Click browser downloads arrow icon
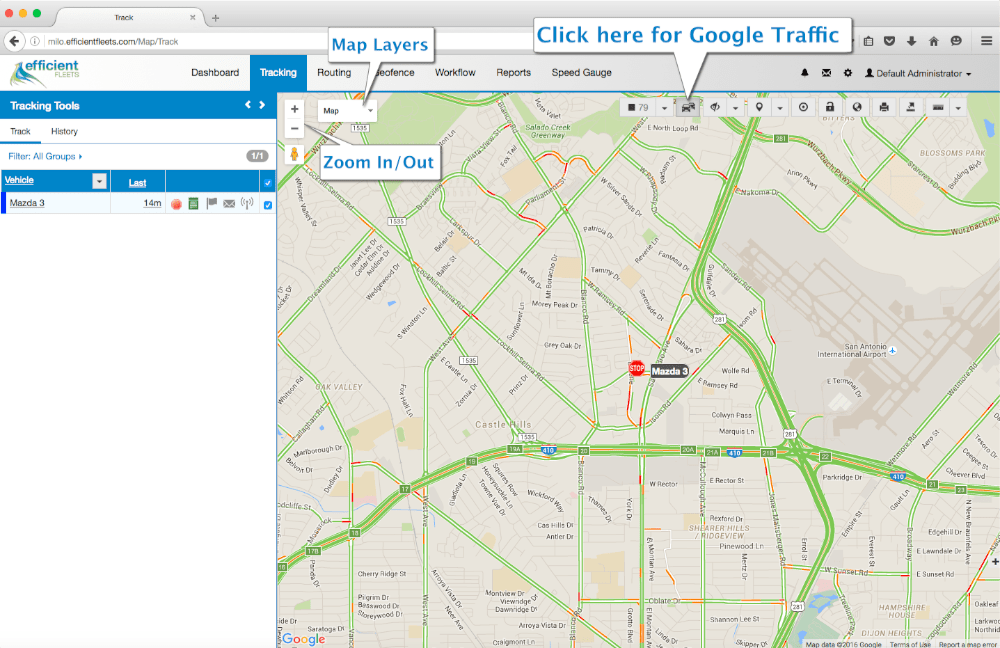This screenshot has width=1000, height=648. click(911, 41)
